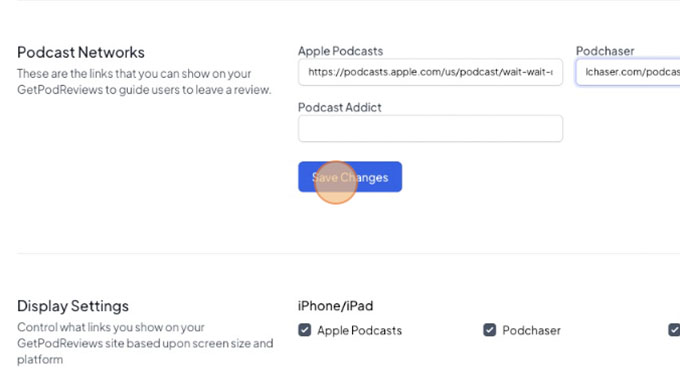
Task: Click GetPodReviews word in Podcast Networks description
Action: [60, 90]
